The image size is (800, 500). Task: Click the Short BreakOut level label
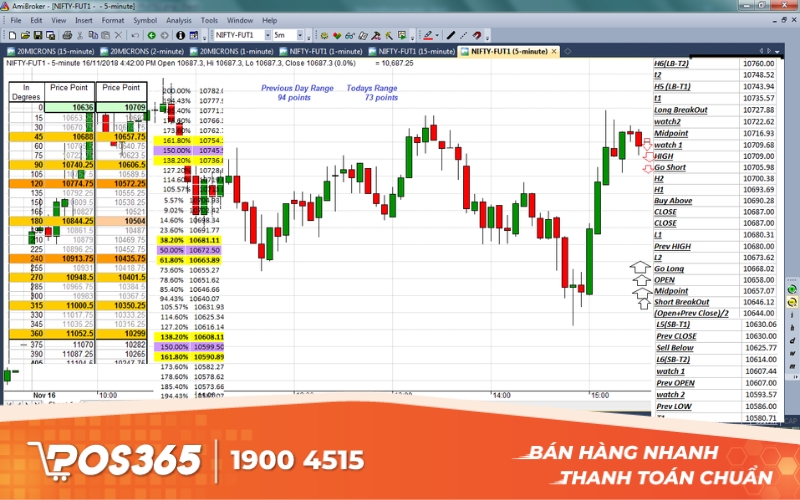(x=682, y=302)
